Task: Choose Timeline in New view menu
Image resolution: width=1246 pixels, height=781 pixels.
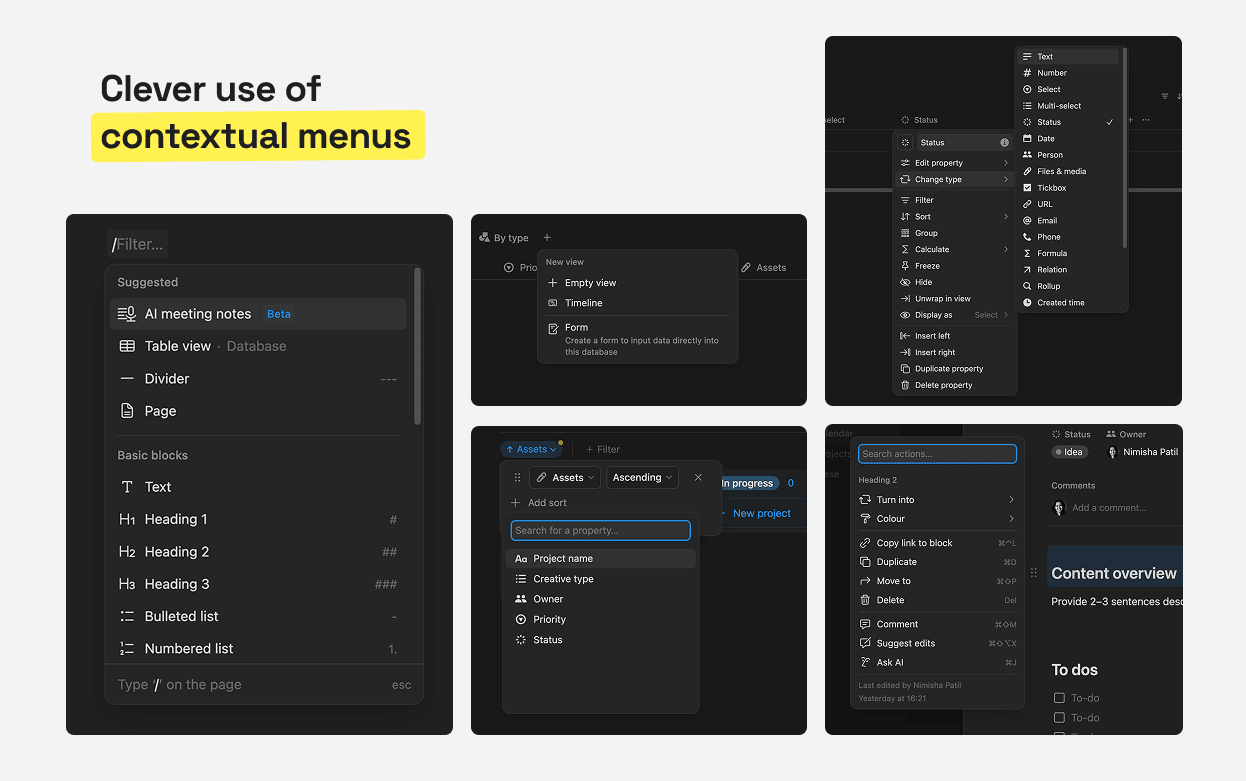Action: point(637,303)
